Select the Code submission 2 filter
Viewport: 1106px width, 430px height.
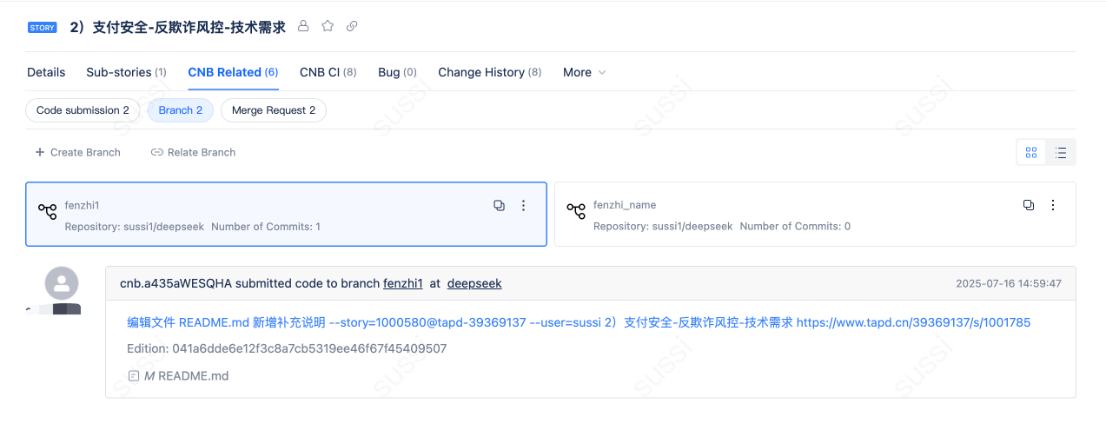tap(83, 110)
